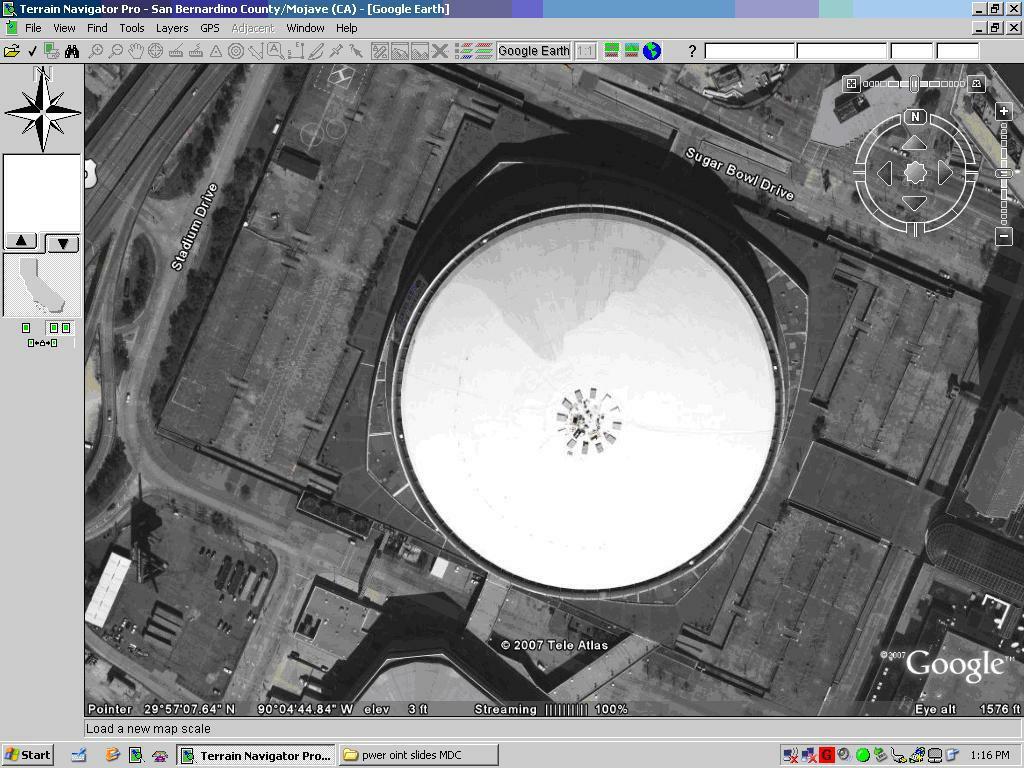Open the GPS menu

pos(210,28)
